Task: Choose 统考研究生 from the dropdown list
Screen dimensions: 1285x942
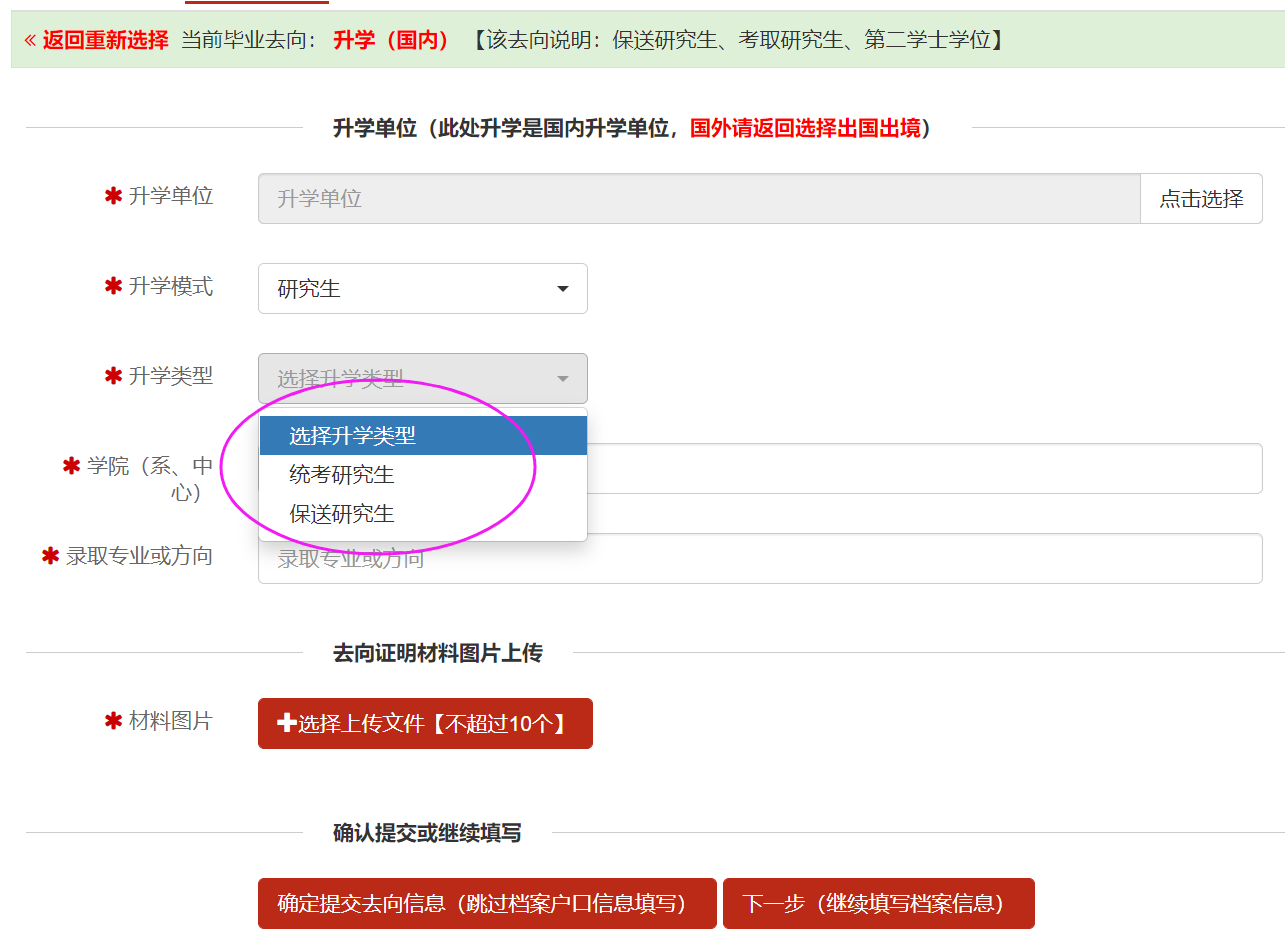Action: tap(423, 474)
